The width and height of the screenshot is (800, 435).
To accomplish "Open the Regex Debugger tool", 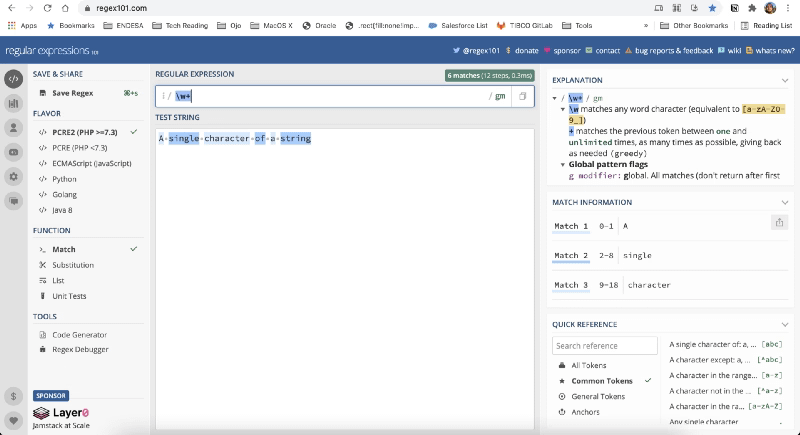I will [80, 349].
